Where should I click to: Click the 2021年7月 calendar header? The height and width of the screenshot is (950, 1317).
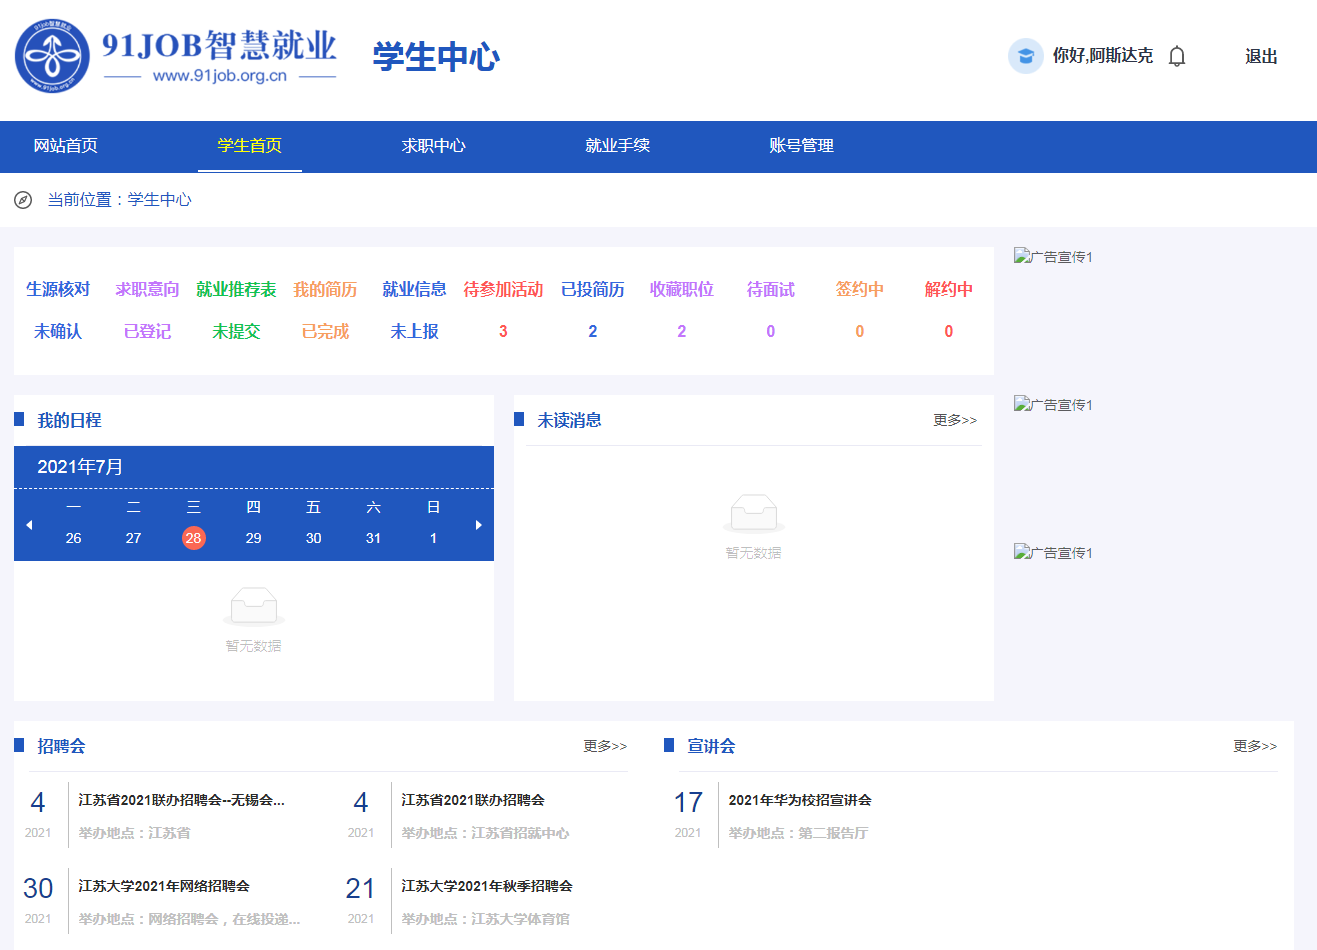(x=80, y=467)
